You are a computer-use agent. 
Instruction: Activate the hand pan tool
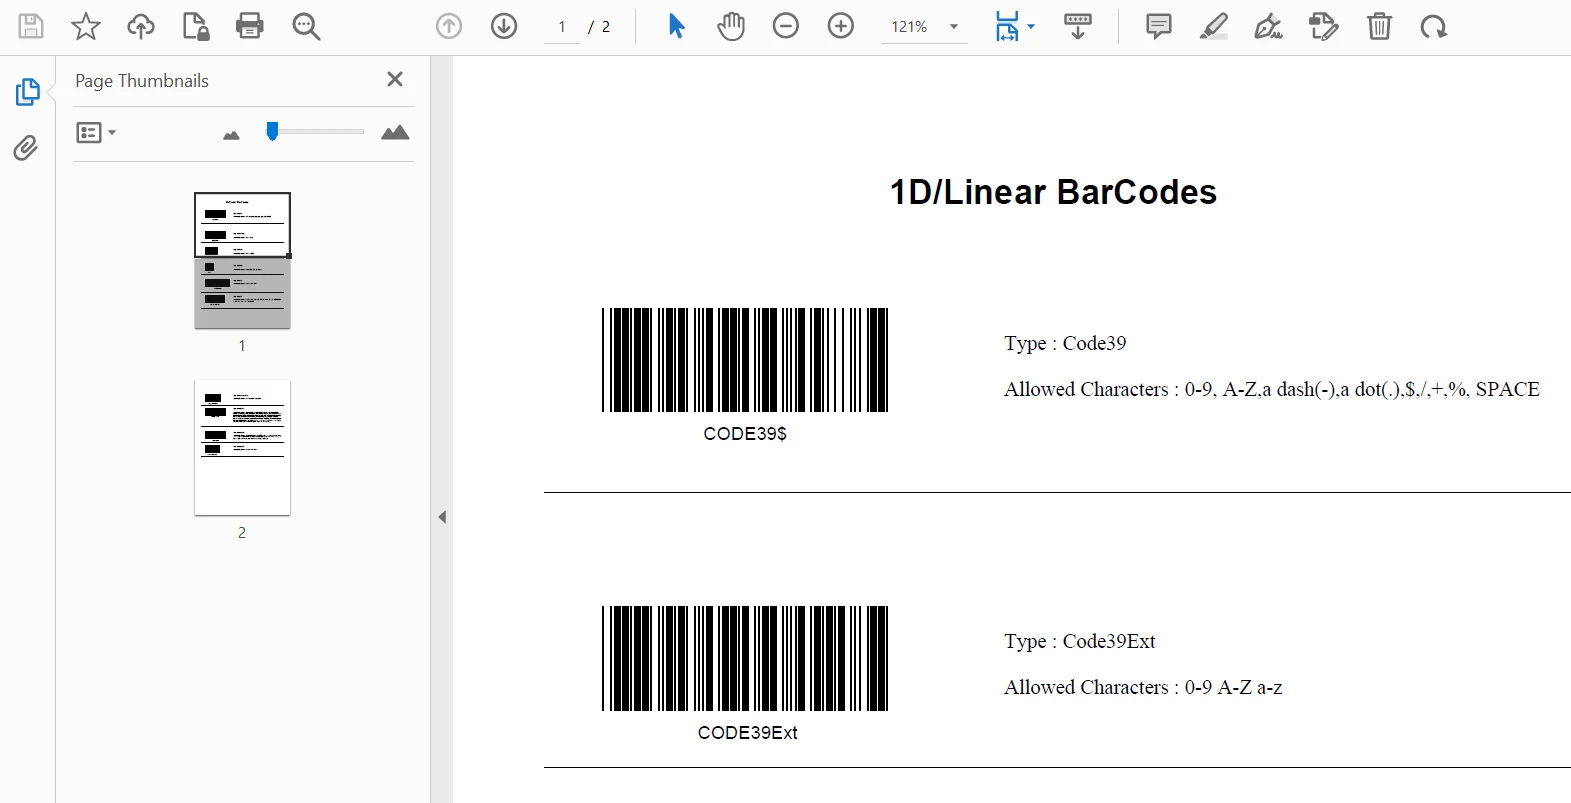731,27
